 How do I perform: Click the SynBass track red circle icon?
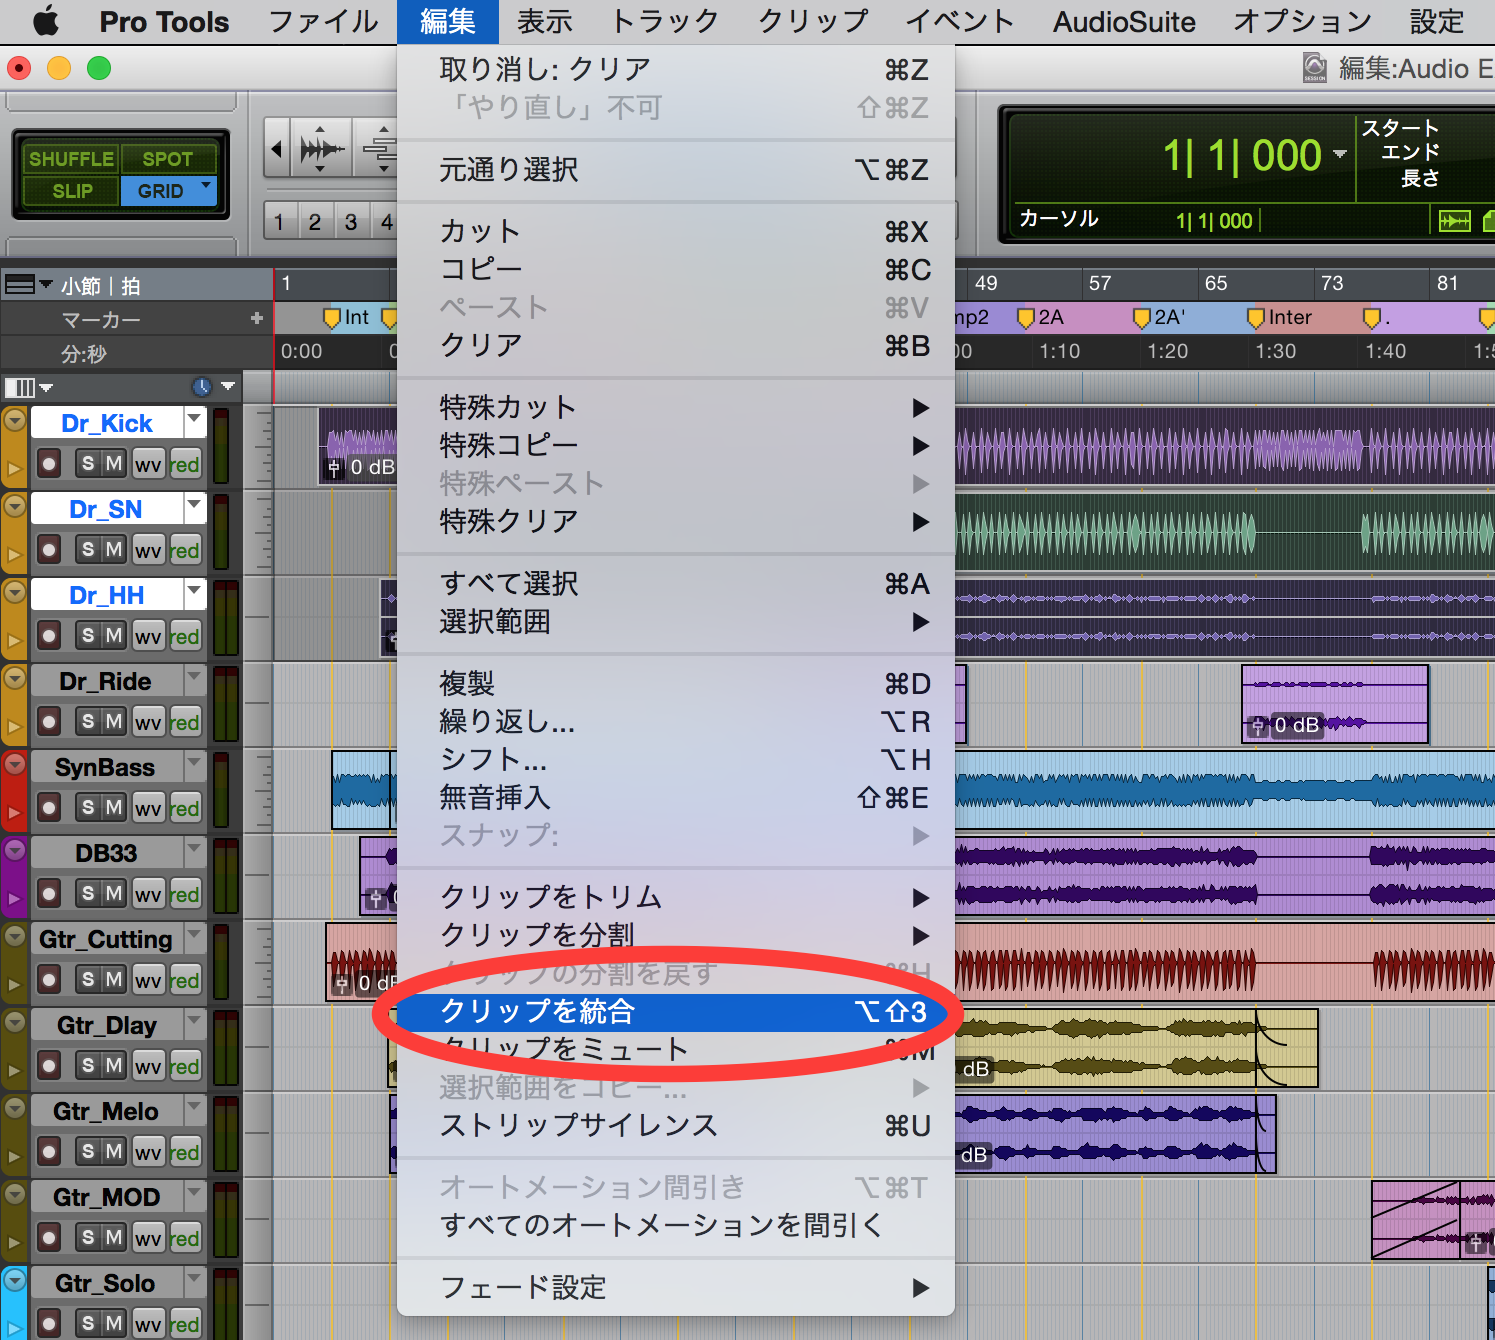coord(14,765)
